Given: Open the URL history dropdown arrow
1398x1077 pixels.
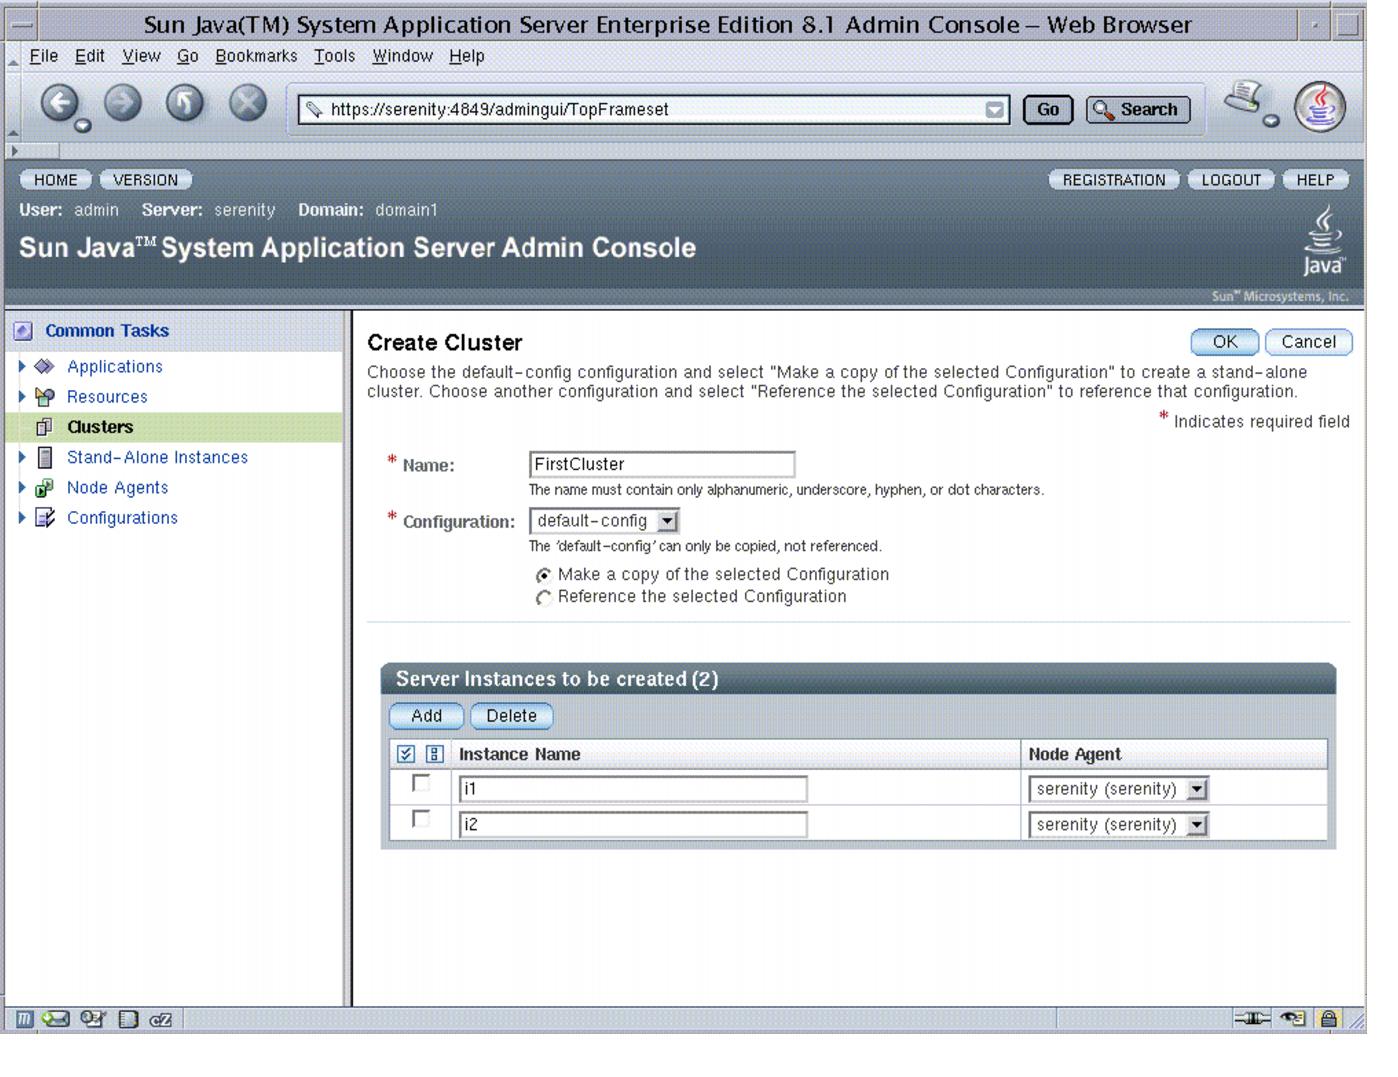Looking at the screenshot, I should click(994, 110).
